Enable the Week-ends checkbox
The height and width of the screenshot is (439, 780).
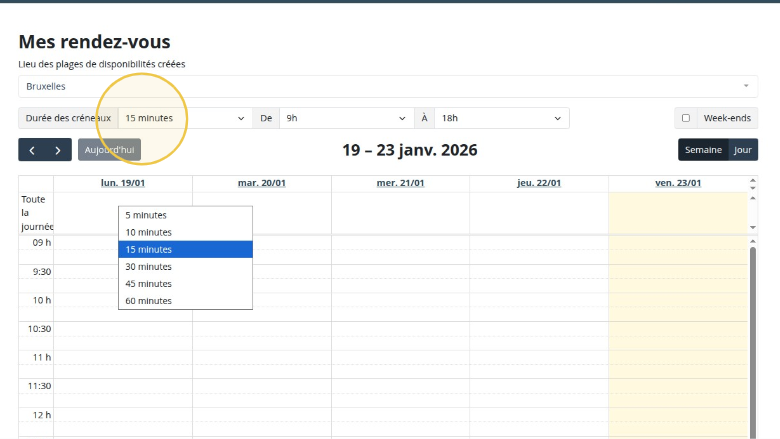pyautogui.click(x=686, y=118)
